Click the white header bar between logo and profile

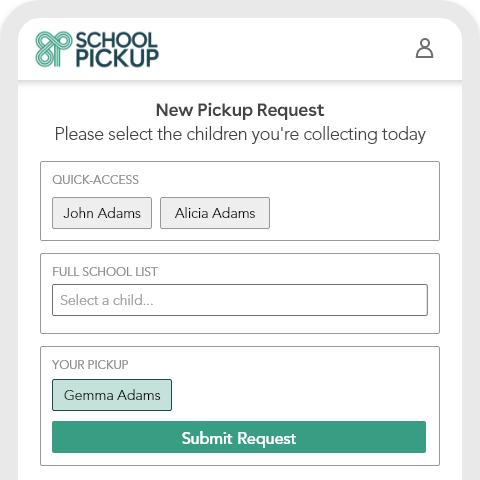point(287,49)
